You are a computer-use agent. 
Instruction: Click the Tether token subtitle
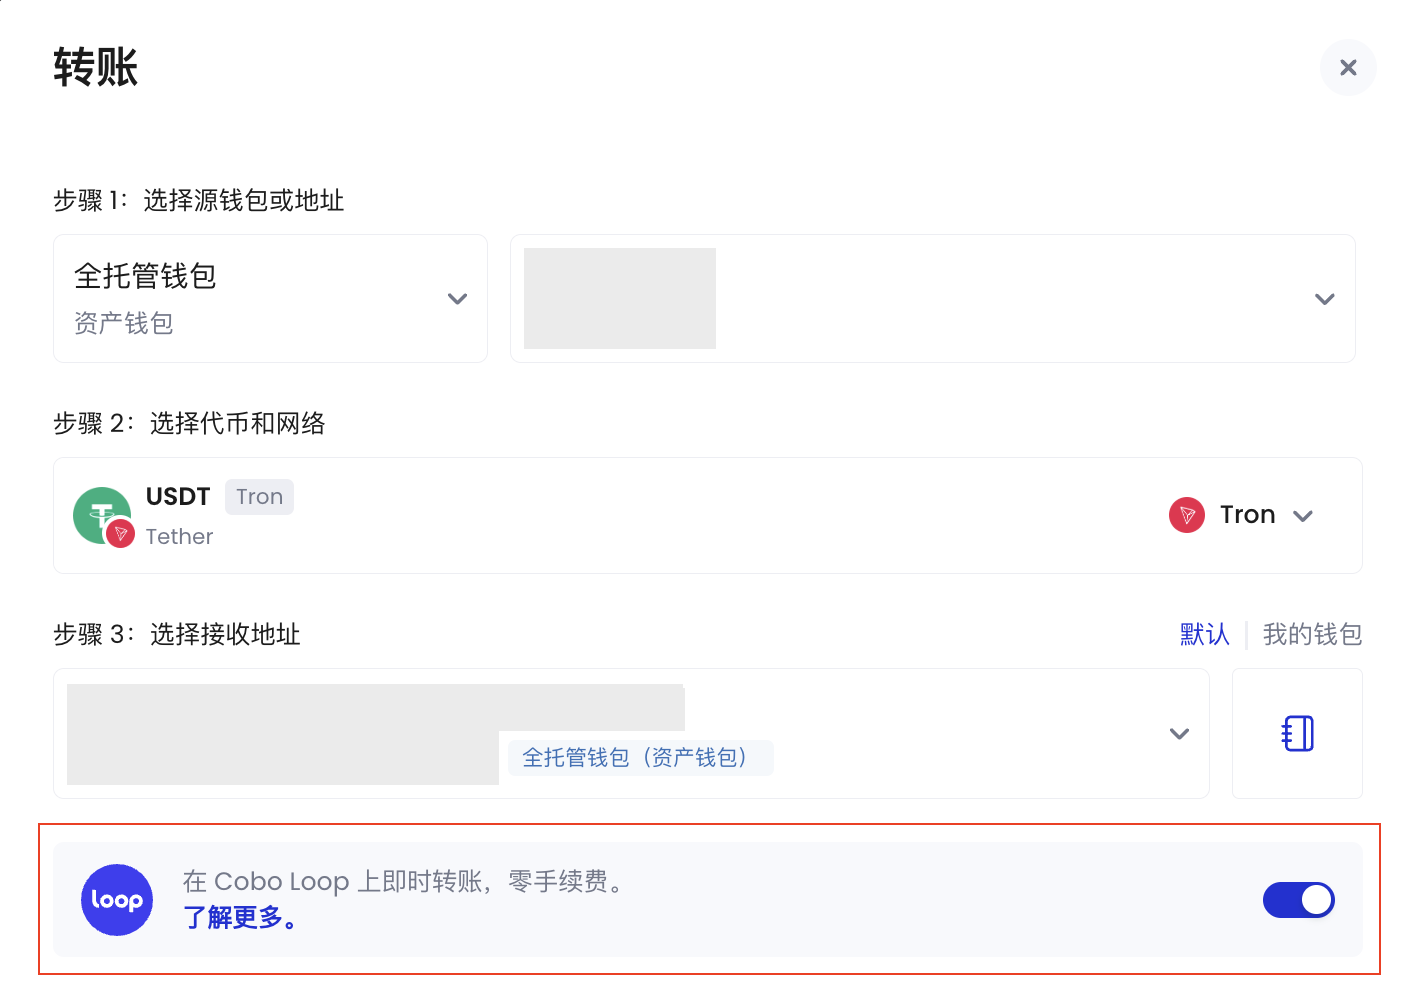179,536
